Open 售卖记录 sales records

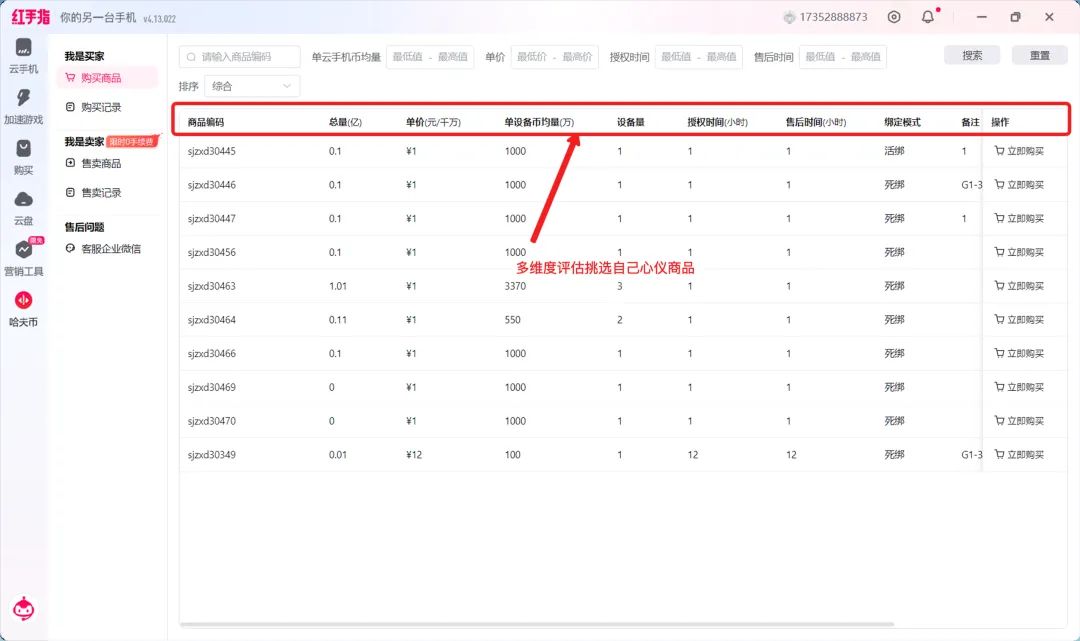coord(101,192)
